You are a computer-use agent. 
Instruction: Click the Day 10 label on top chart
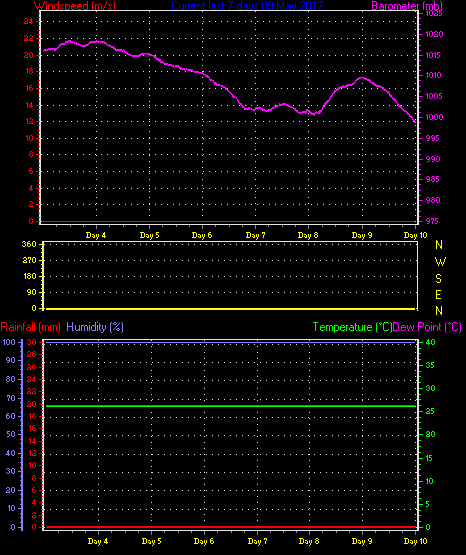(416, 235)
